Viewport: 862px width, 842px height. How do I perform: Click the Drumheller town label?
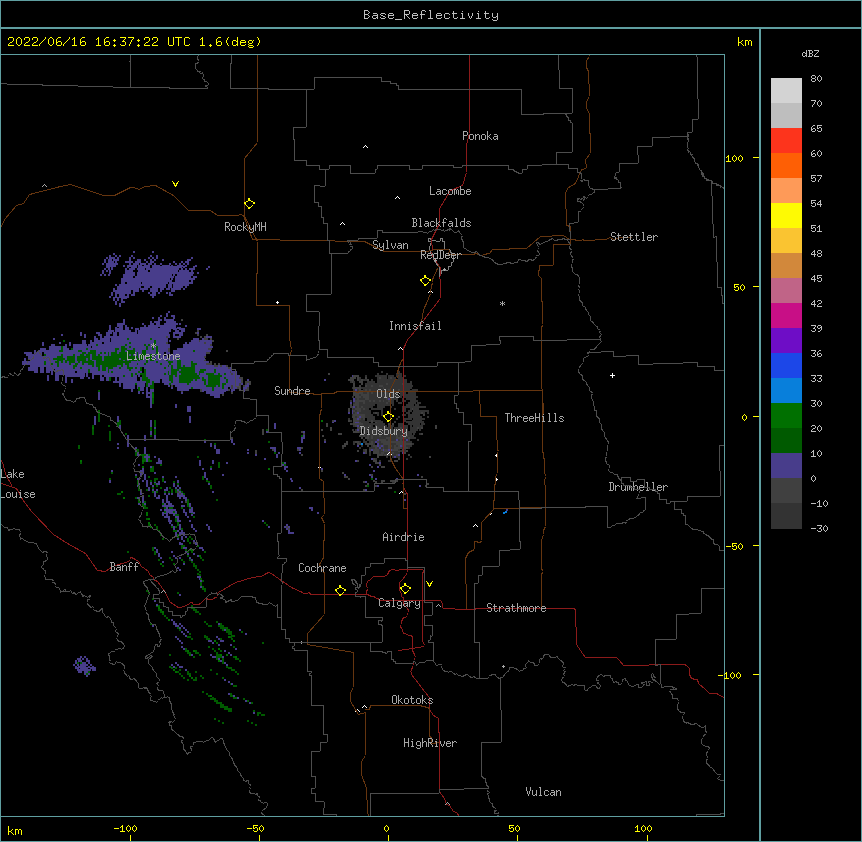click(638, 487)
